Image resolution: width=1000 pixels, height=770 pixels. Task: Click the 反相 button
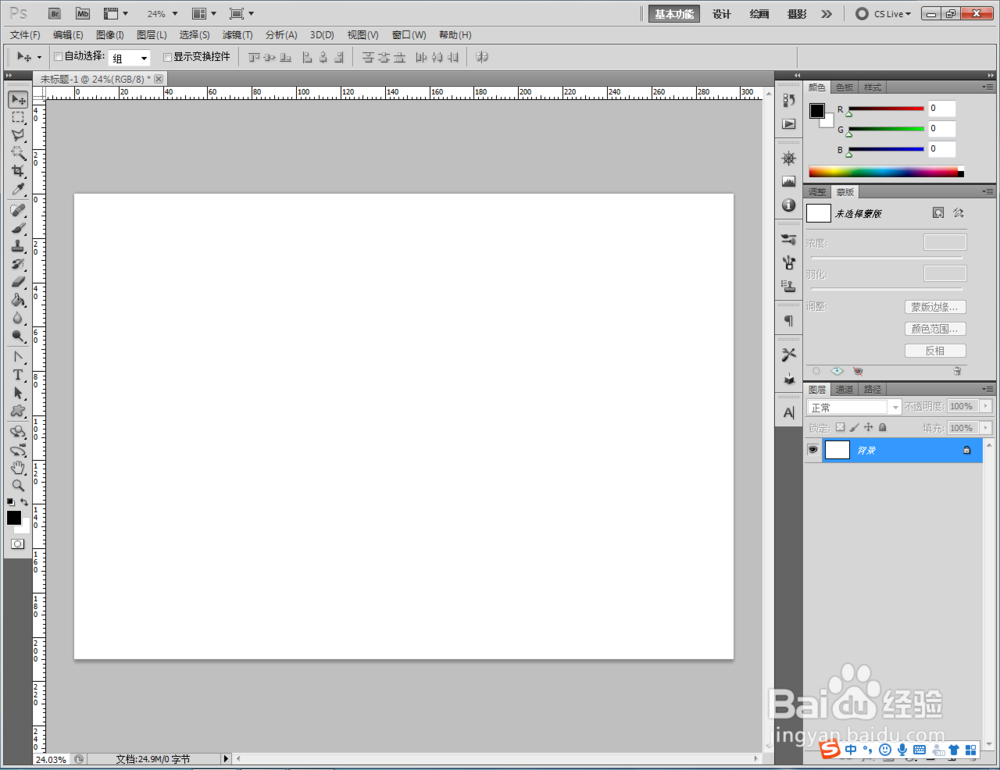(x=935, y=351)
